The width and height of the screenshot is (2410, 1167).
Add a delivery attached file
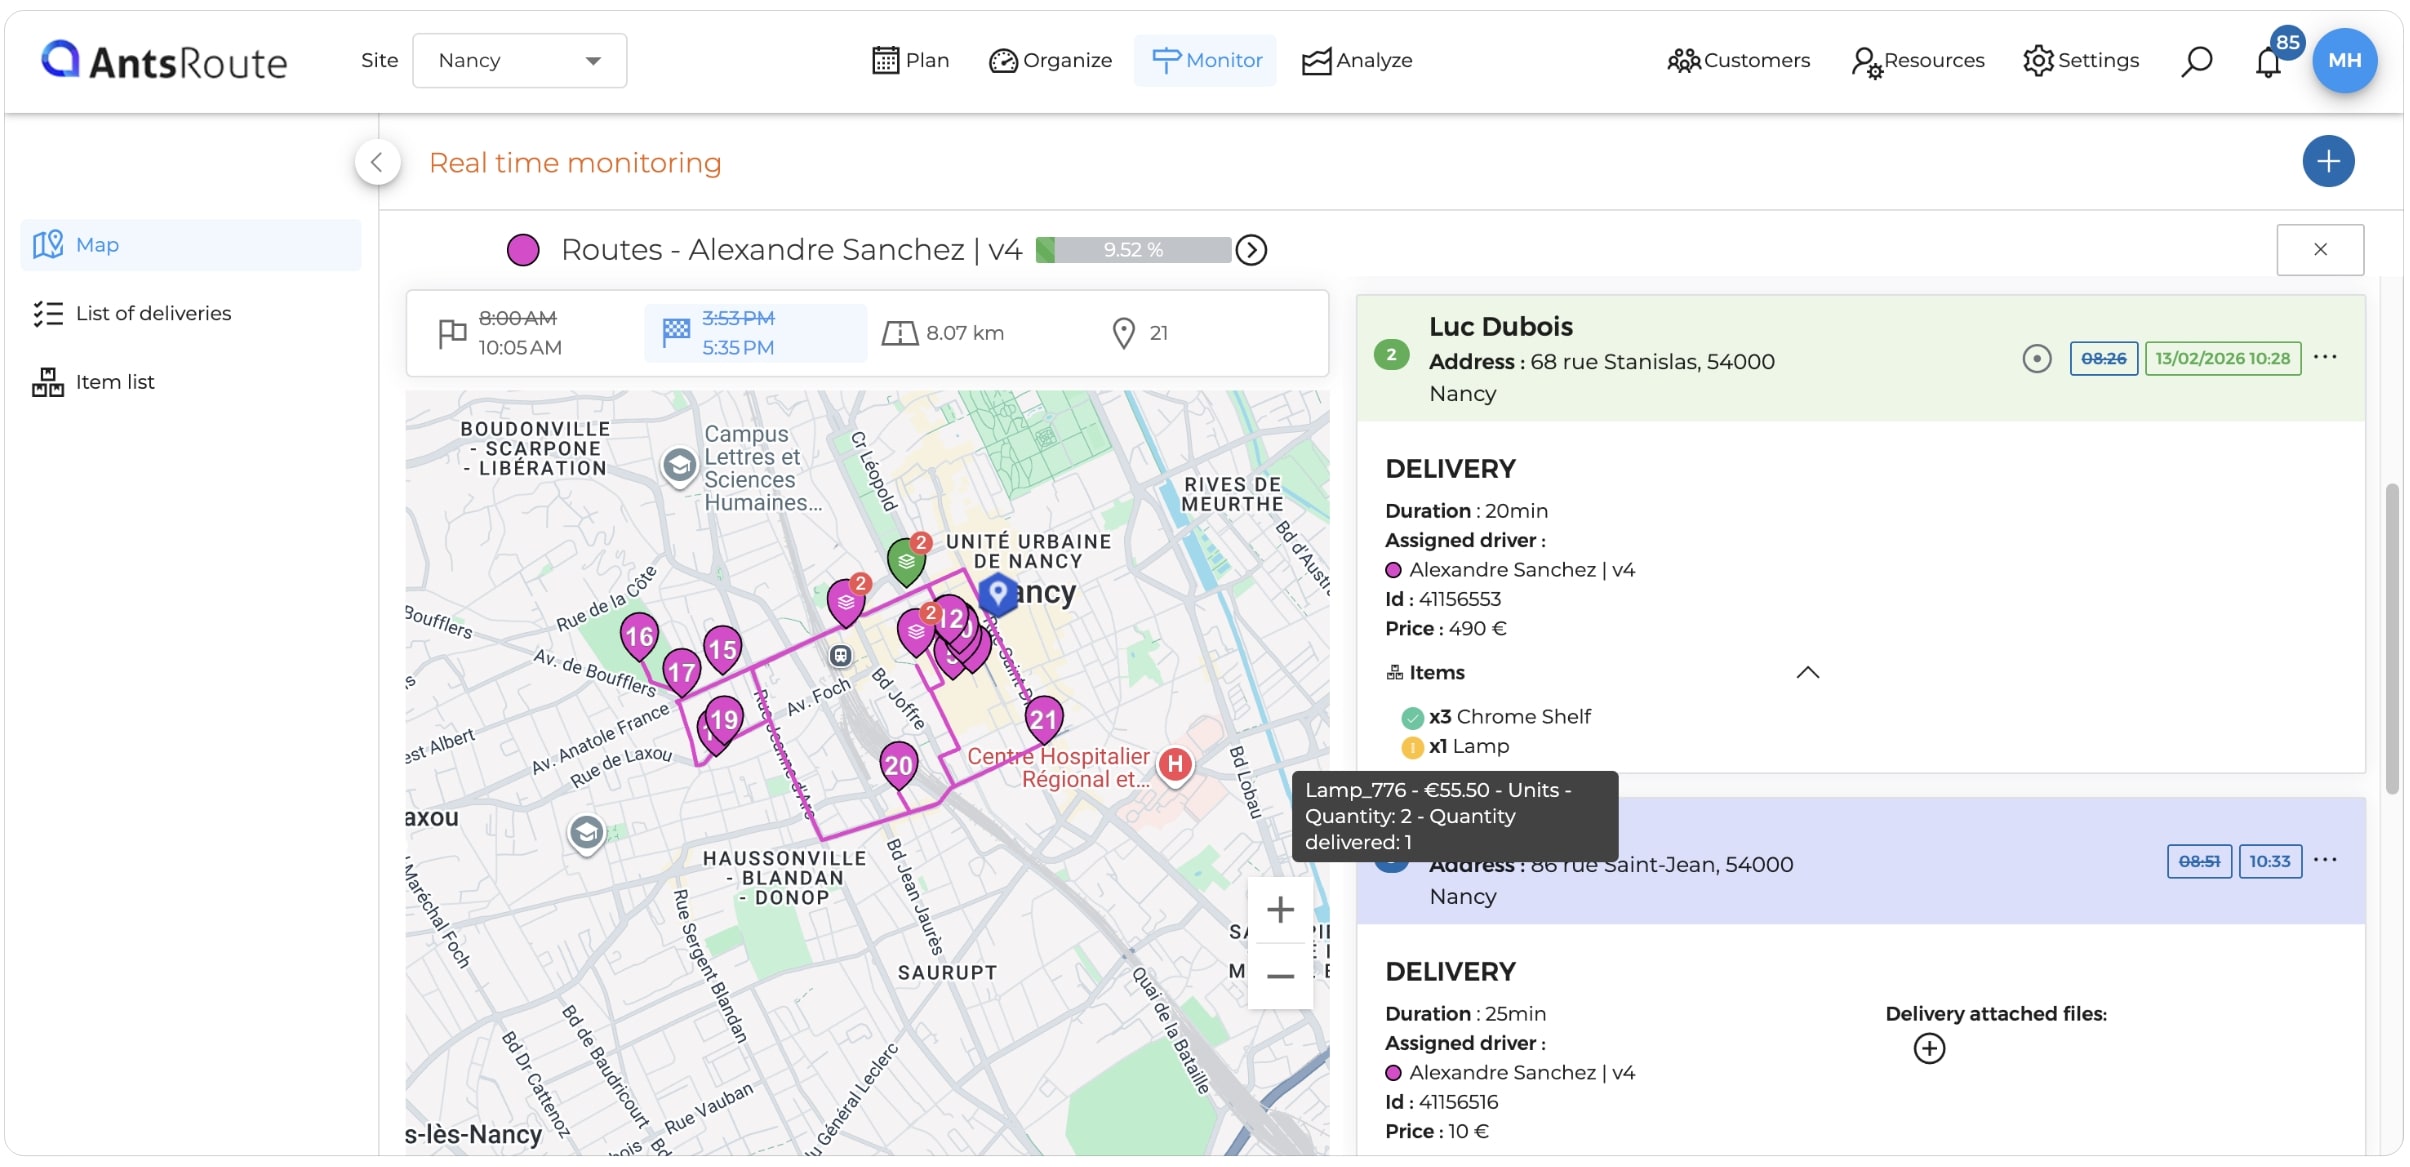click(x=1929, y=1048)
